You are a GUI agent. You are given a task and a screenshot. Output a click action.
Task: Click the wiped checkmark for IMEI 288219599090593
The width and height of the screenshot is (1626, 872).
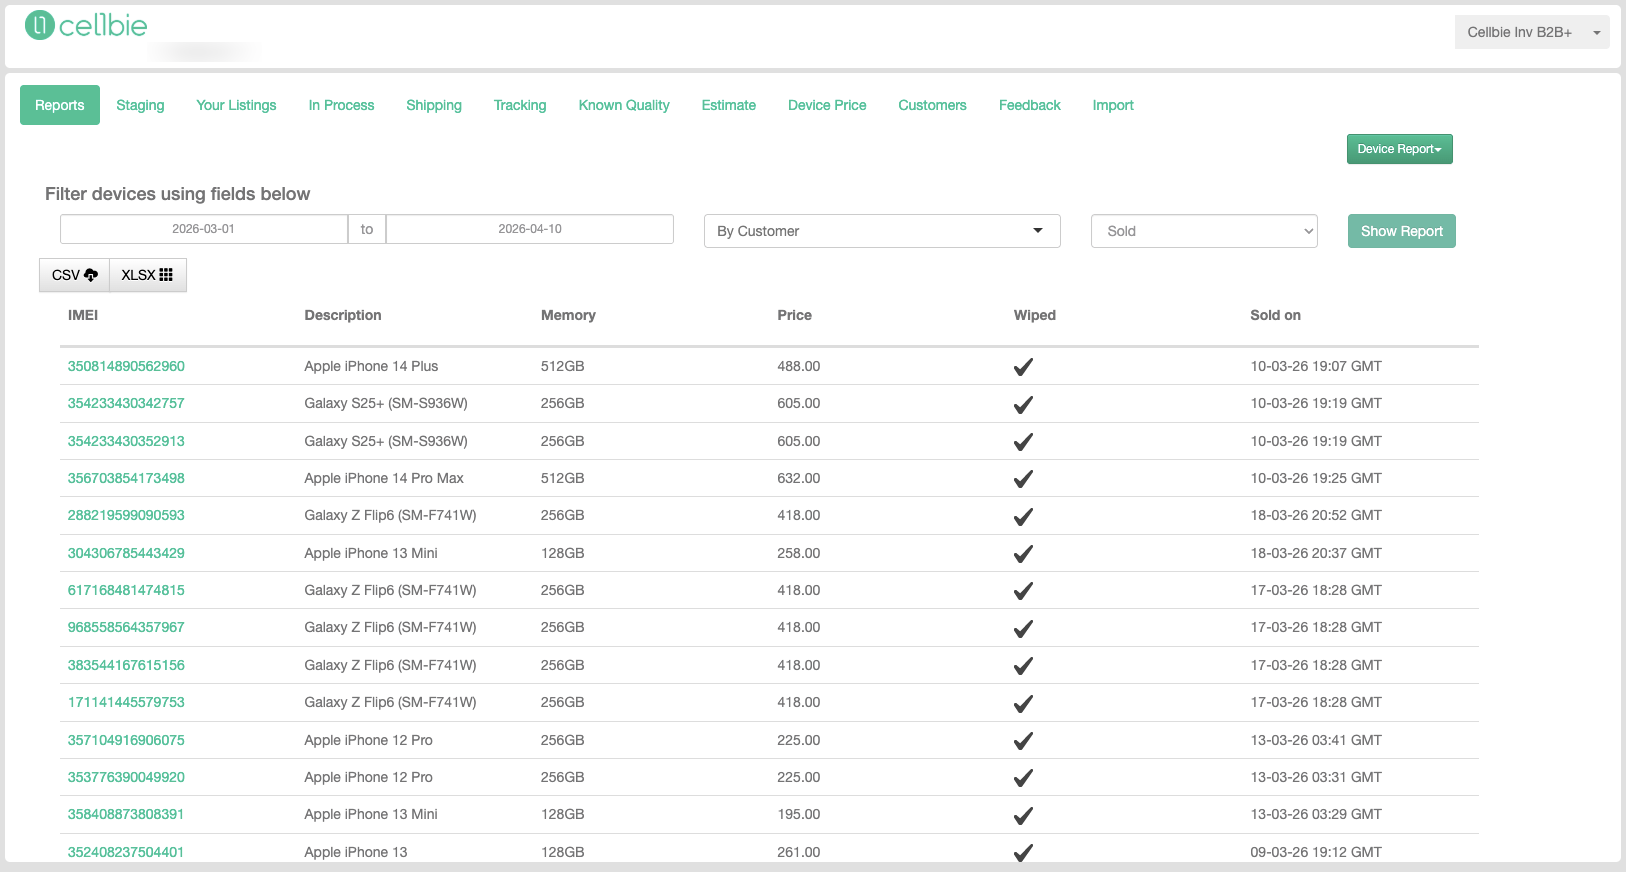point(1023,516)
